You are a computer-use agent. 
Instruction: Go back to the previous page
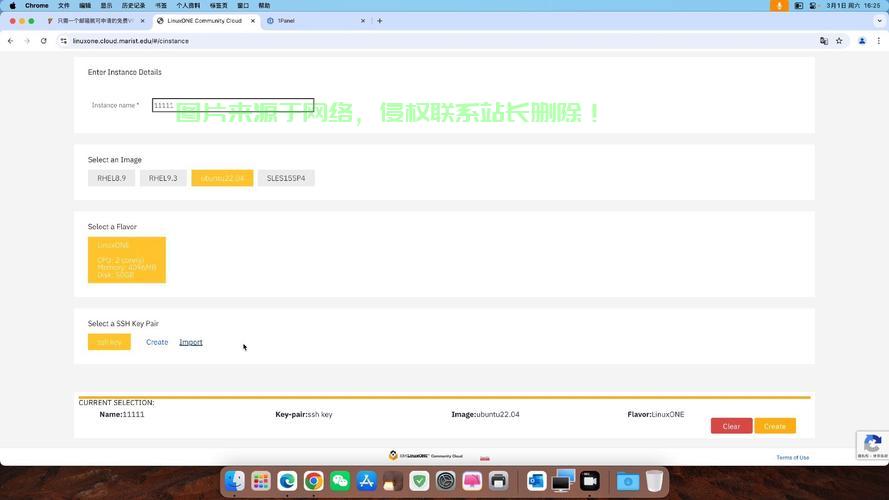click(x=10, y=41)
